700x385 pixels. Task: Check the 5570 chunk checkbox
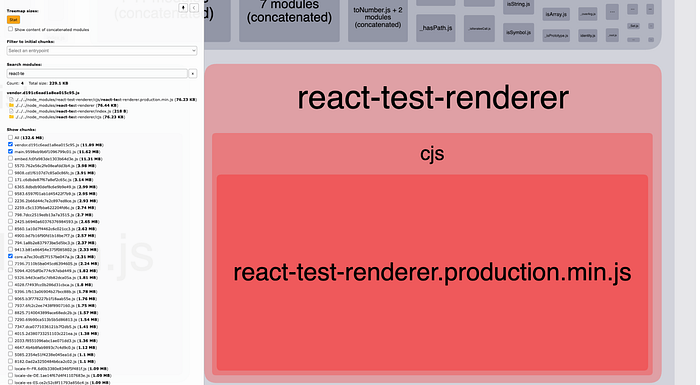(10, 166)
